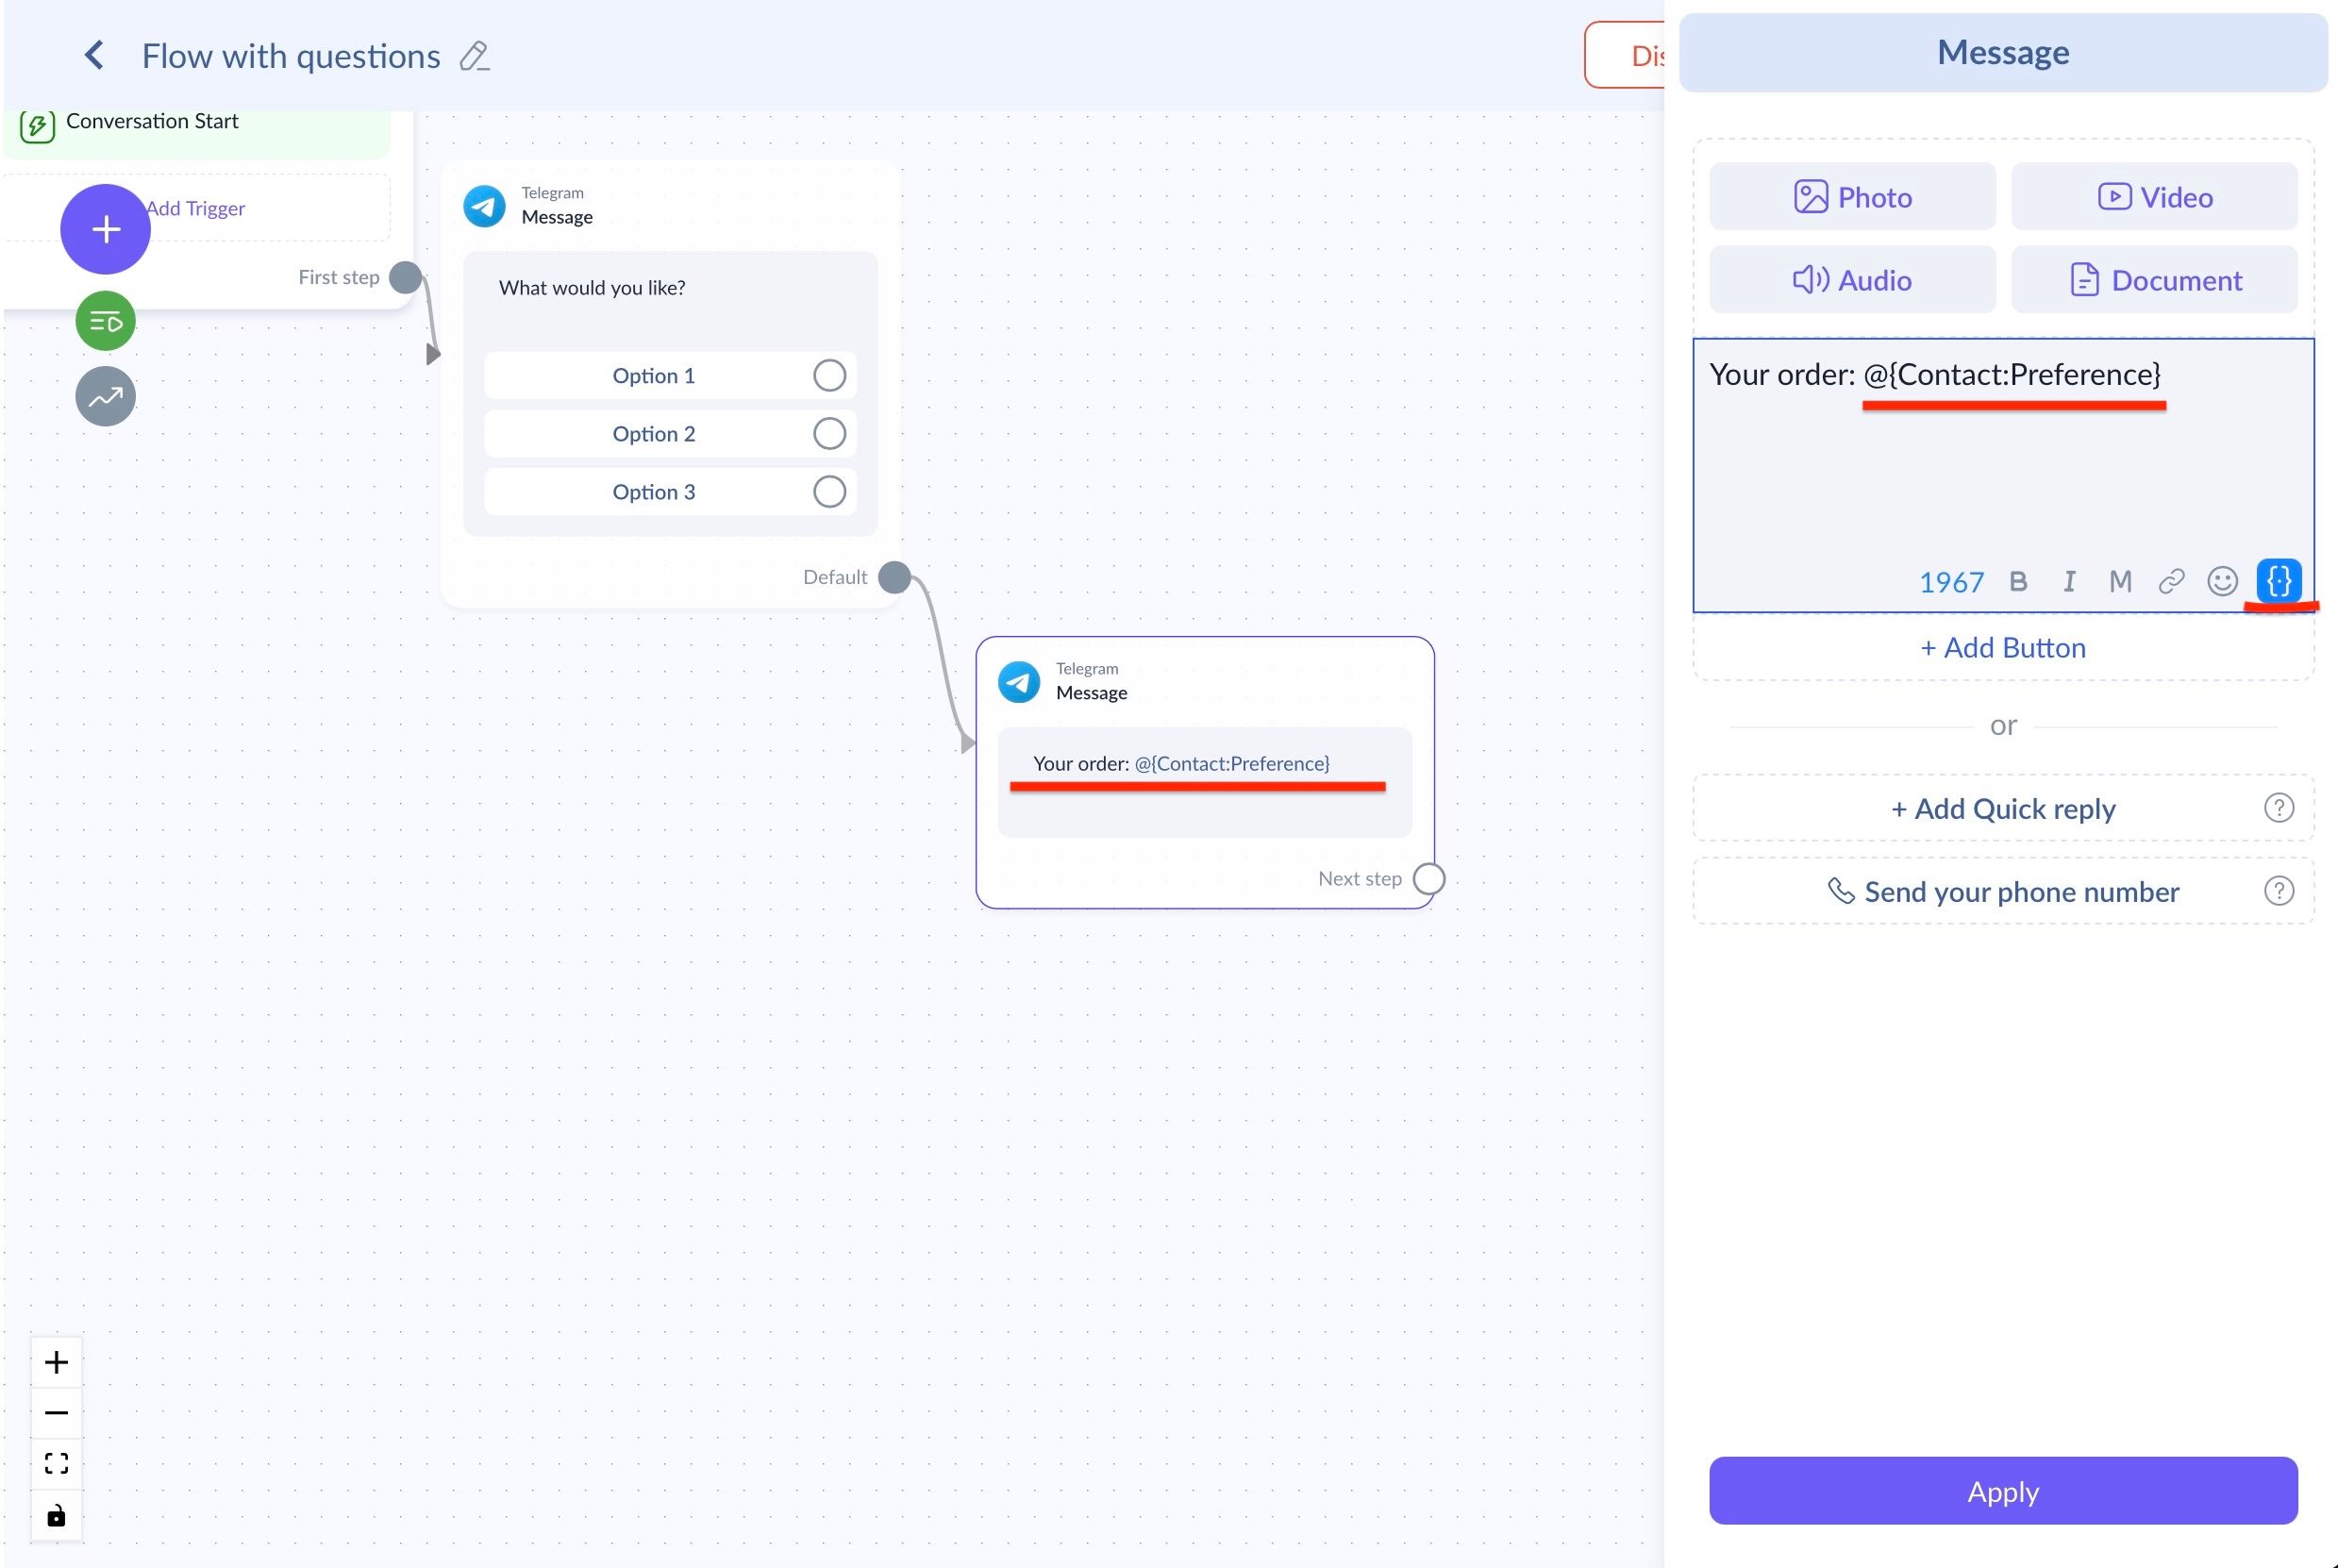
Task: Click Add Quick reply
Action: point(2002,808)
